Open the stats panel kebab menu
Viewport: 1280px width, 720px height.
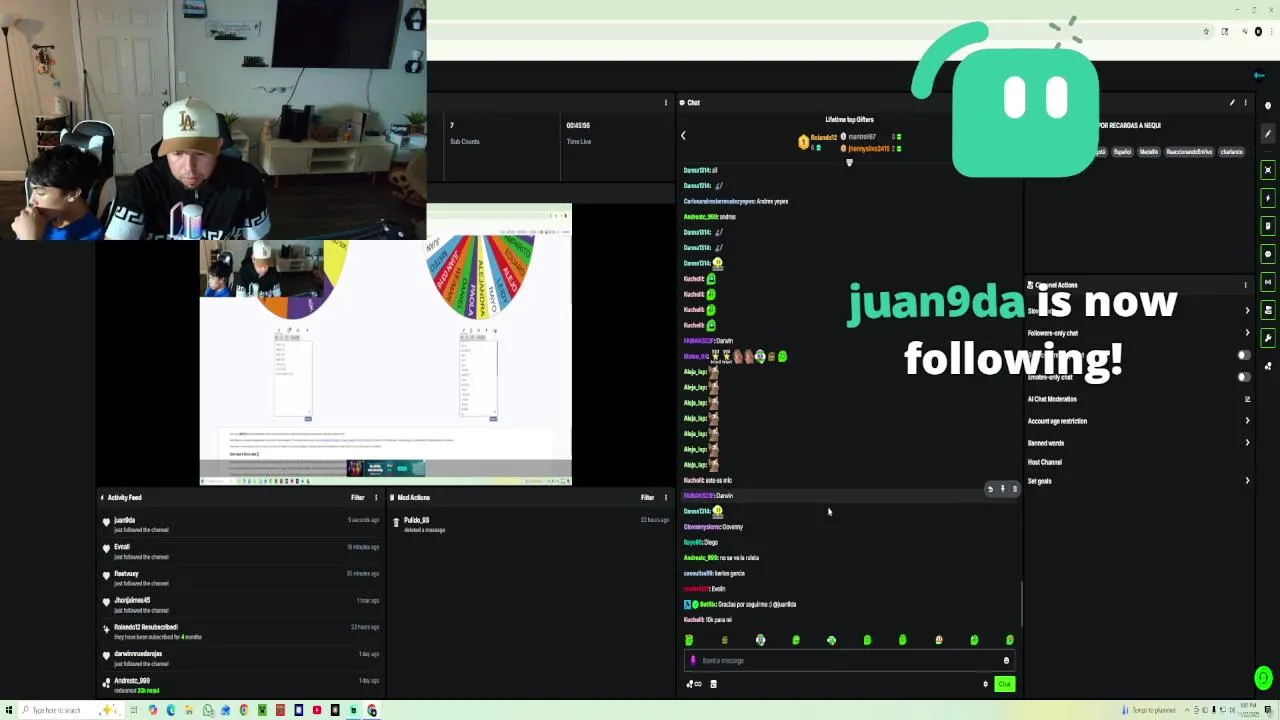(666, 102)
